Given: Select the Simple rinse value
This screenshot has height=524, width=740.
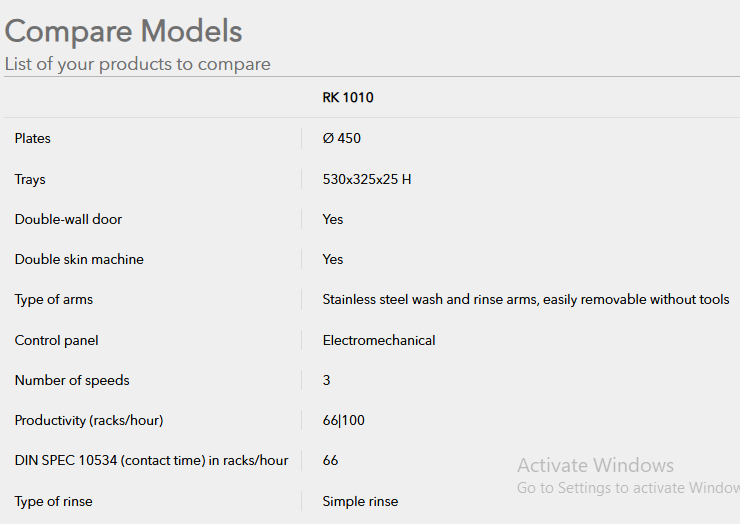Looking at the screenshot, I should coord(360,501).
